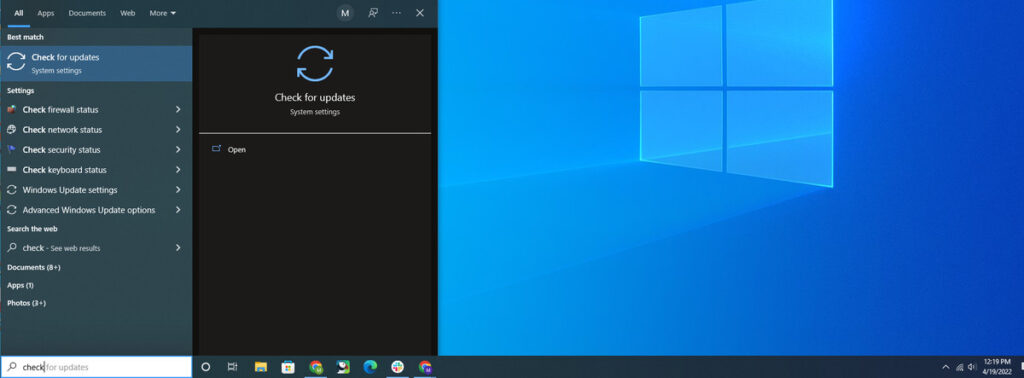Open the puffin bird app icon
The width and height of the screenshot is (1024, 378).
coord(343,367)
